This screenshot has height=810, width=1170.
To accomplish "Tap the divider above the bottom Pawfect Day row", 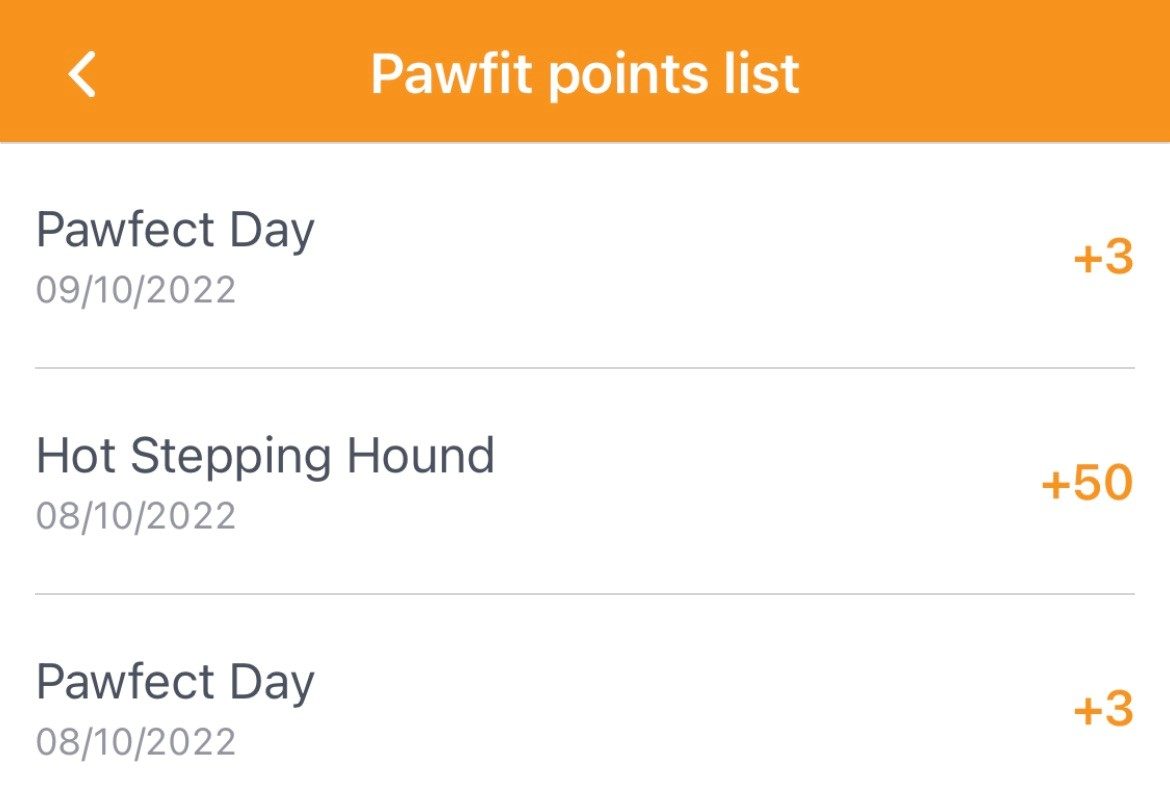I will click(585, 595).
